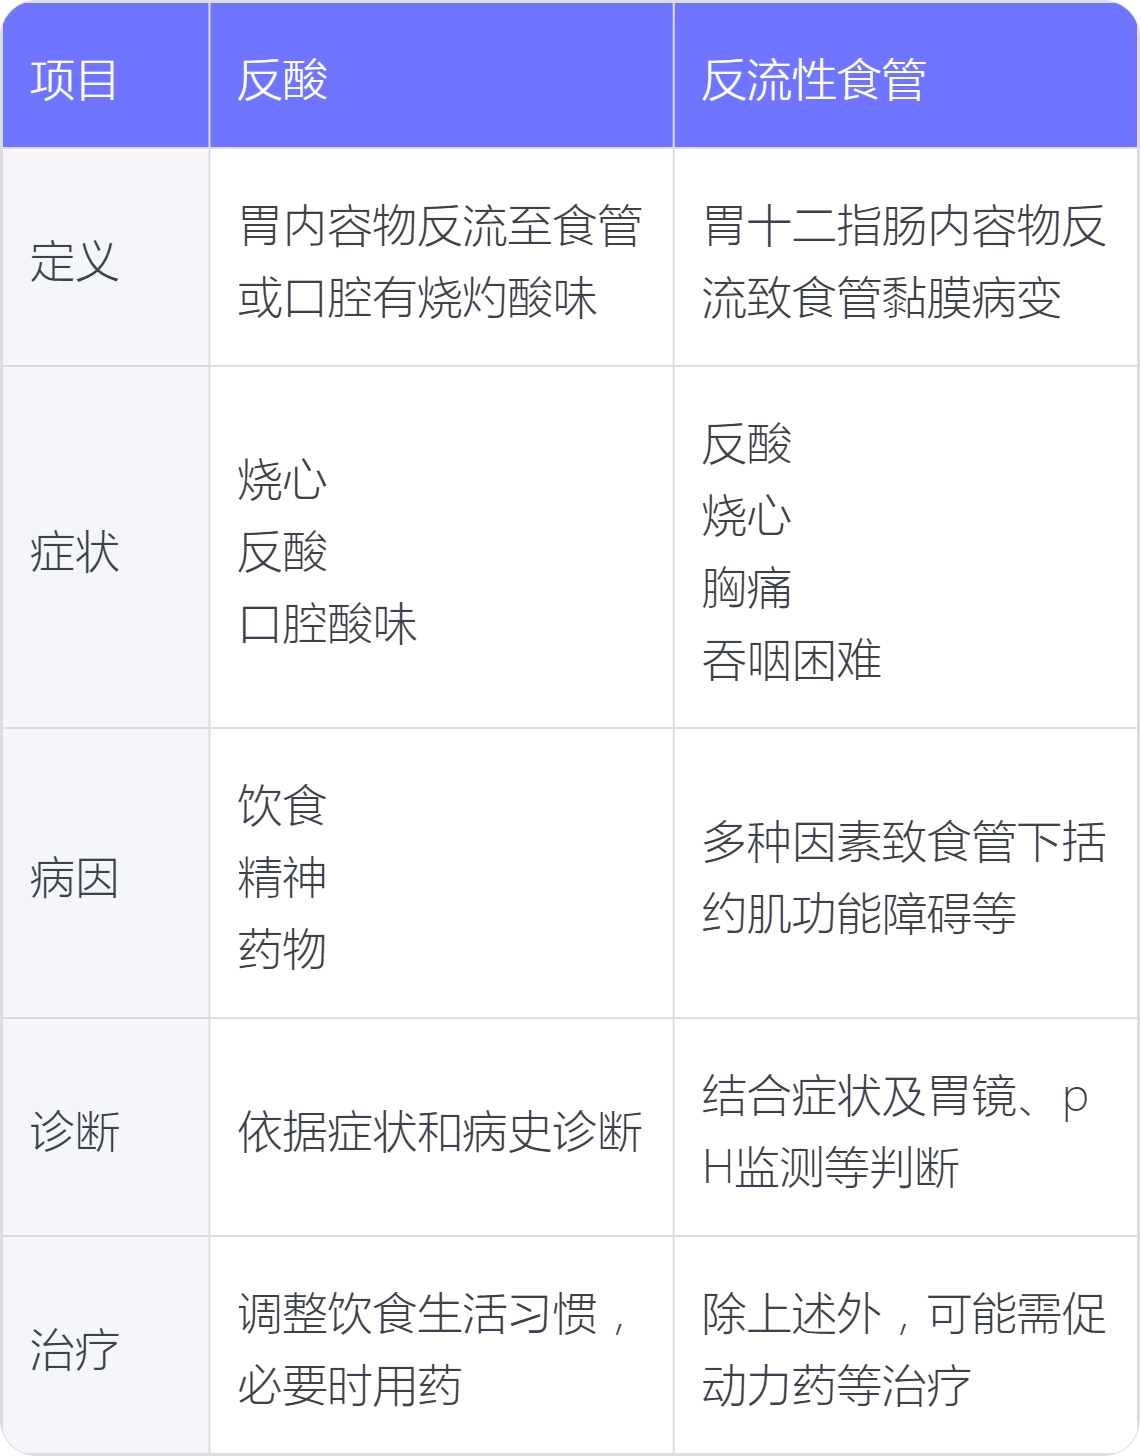Screen dimensions: 1140x1456
Task: Click 胃内容物反流至食管 definition cell
Action: click(441, 258)
